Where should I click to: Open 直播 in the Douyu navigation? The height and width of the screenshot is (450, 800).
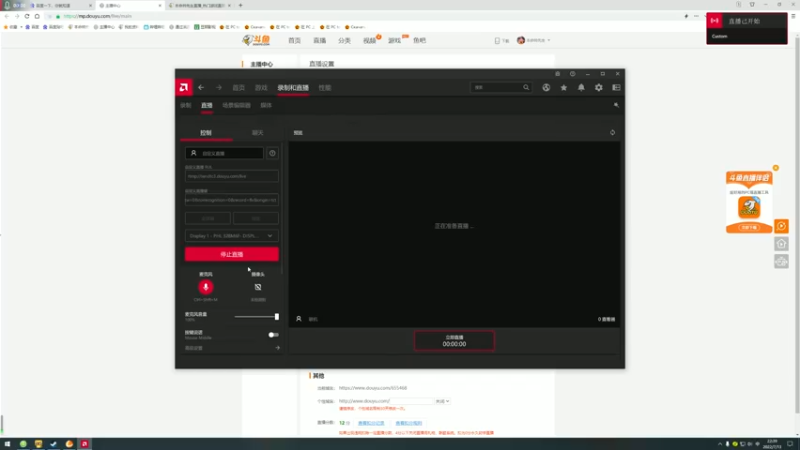[x=319, y=40]
